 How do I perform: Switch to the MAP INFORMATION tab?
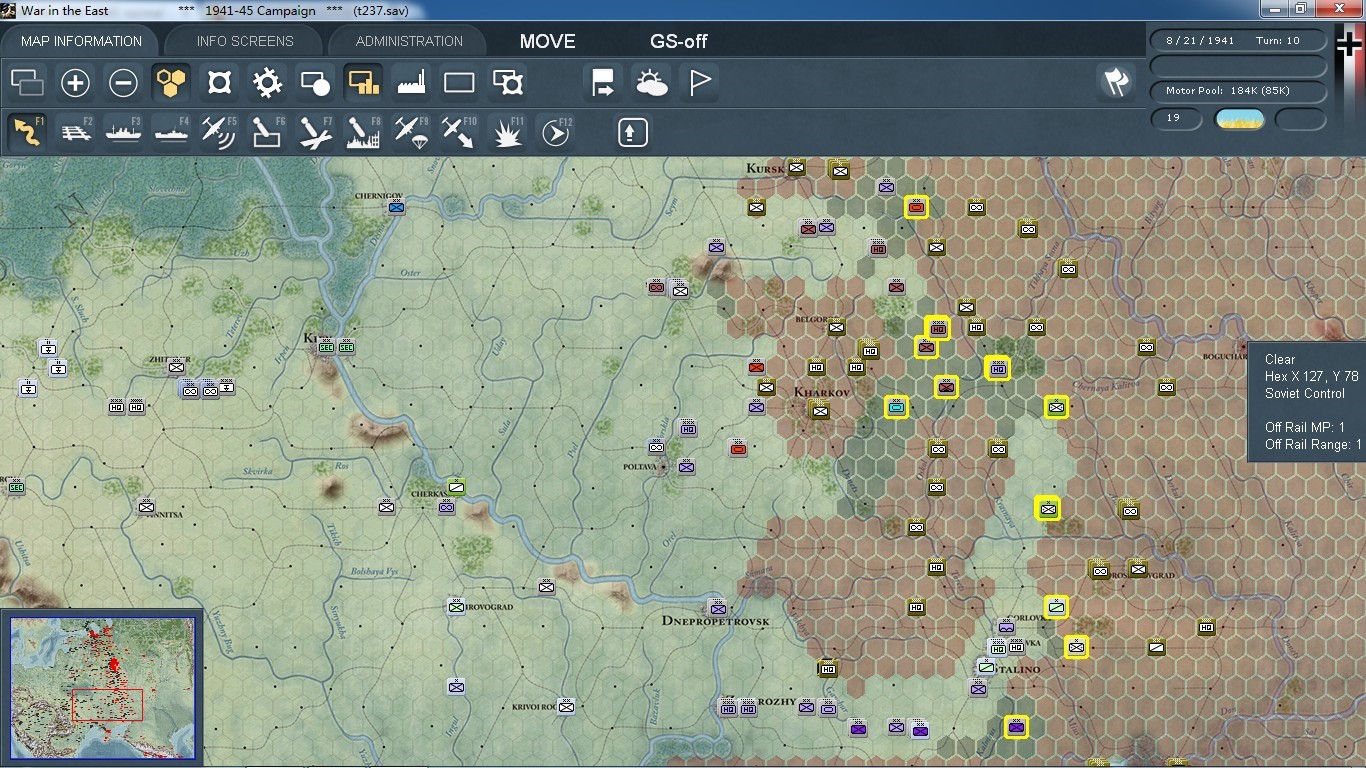pyautogui.click(x=81, y=41)
